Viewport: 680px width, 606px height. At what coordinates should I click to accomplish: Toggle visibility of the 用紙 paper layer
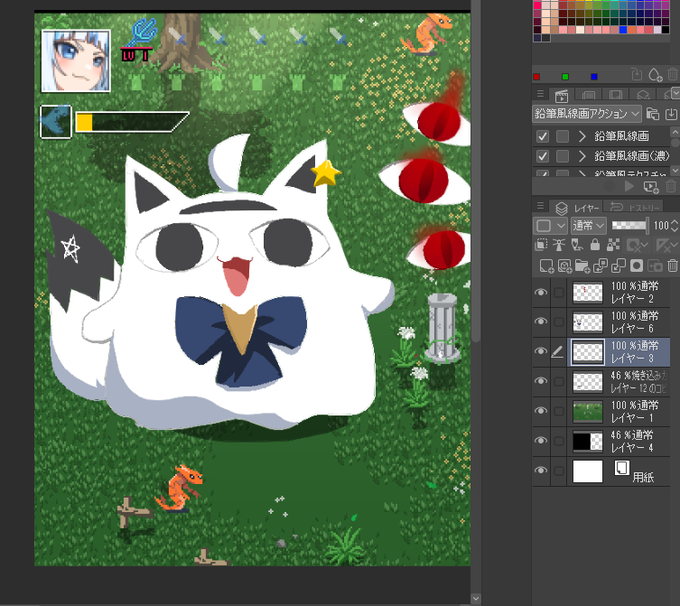[x=541, y=470]
